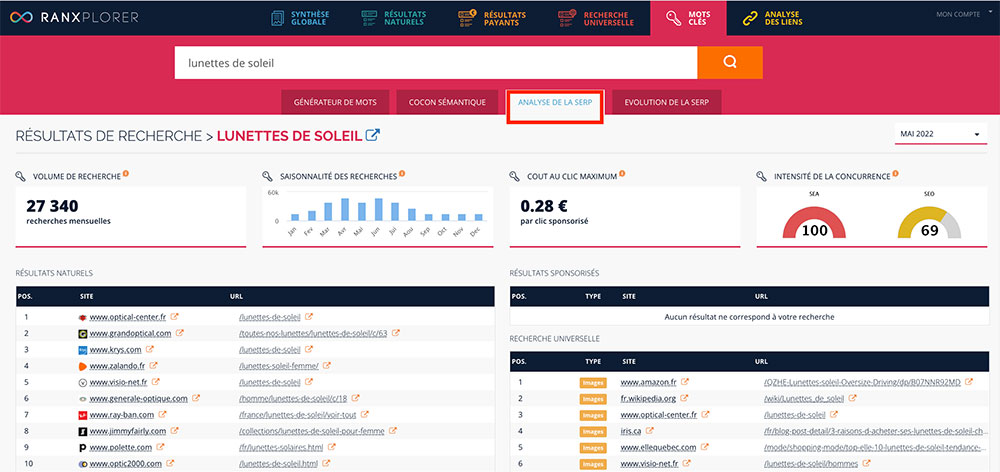1000x472 pixels.
Task: Click external icon beside www.amazon.fr
Action: [684, 382]
